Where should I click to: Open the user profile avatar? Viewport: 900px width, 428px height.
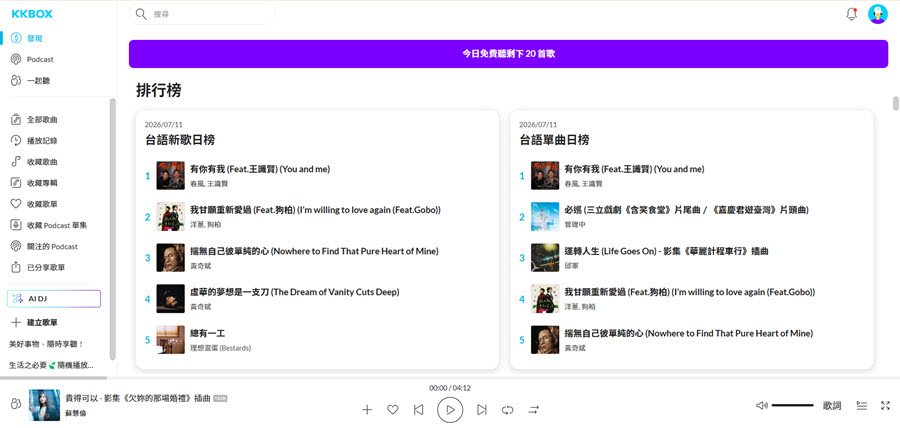pyautogui.click(x=878, y=14)
